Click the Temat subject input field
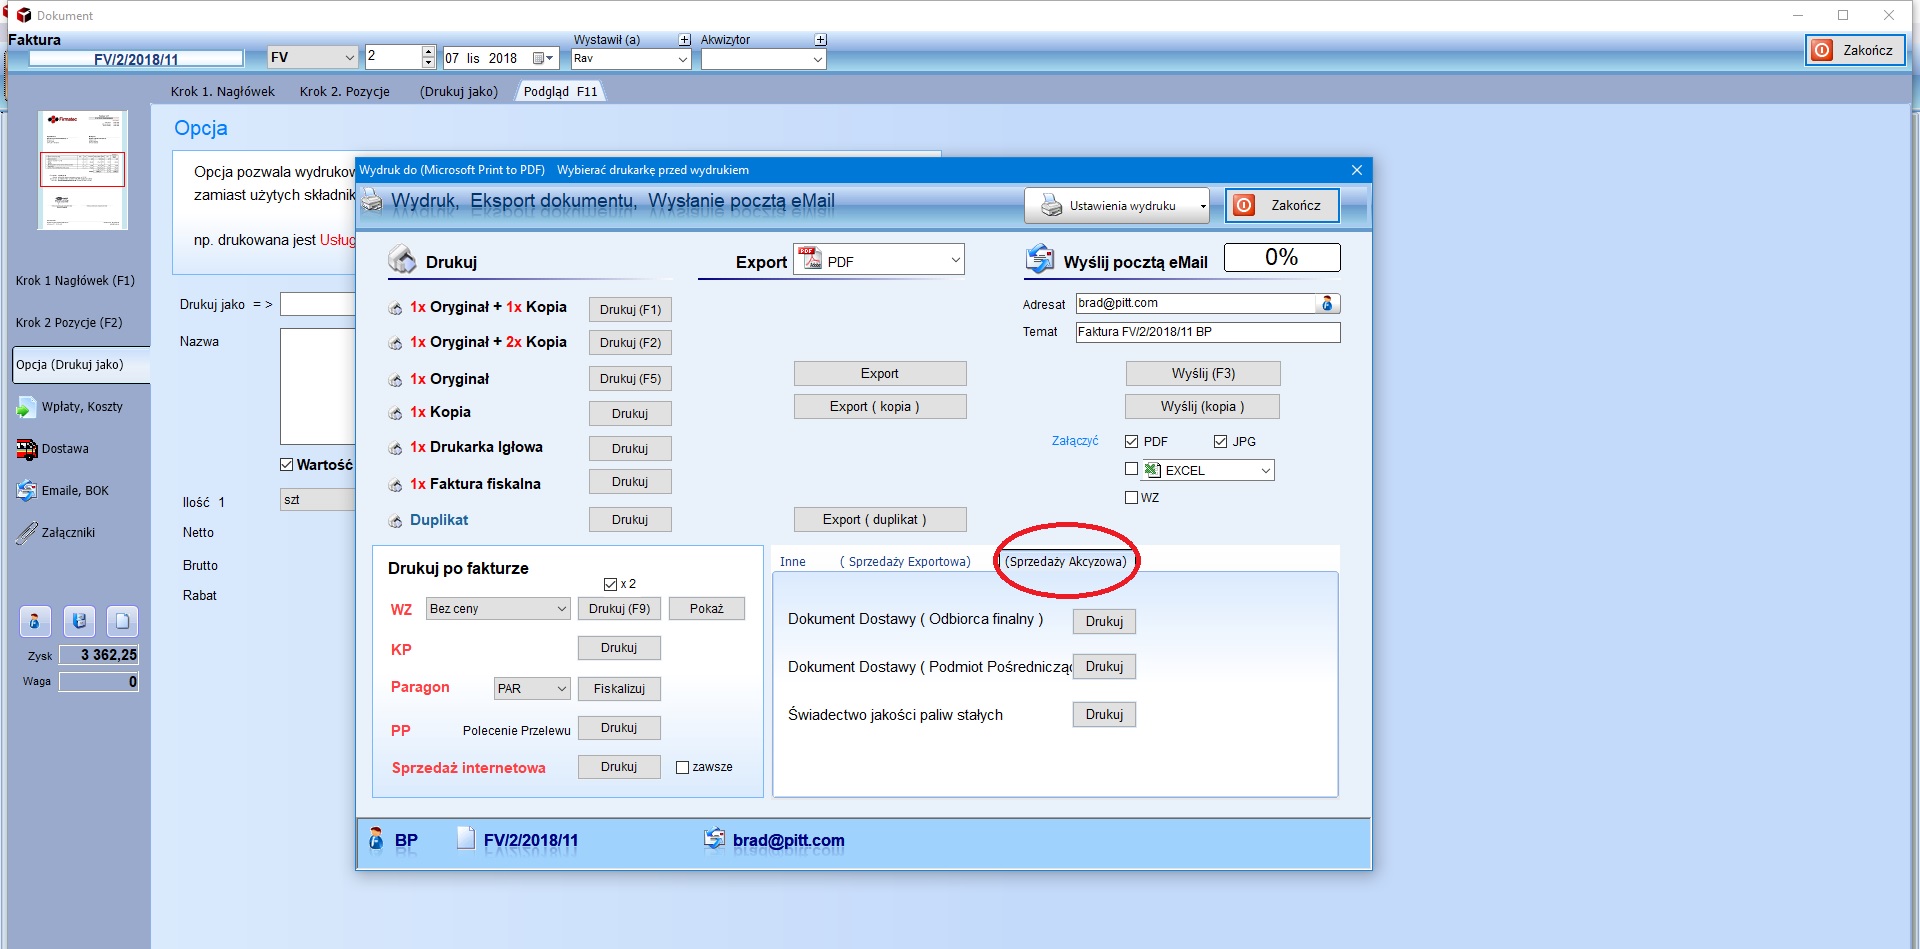The image size is (1920, 949). 1207,332
